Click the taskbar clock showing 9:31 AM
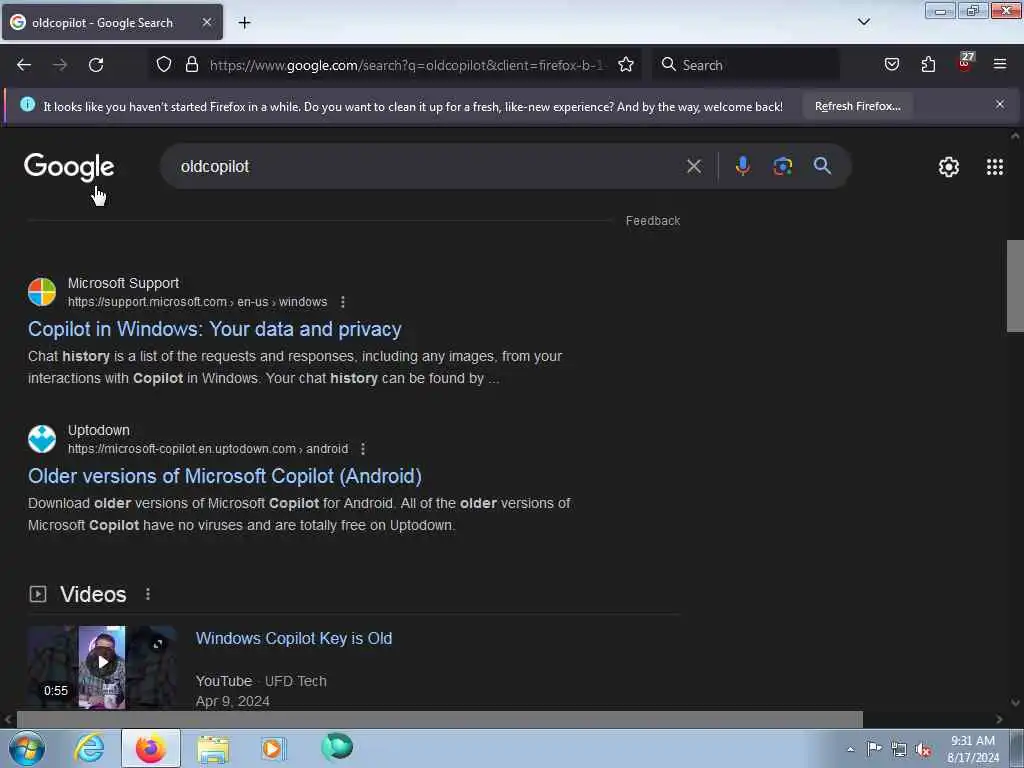The image size is (1024, 768). 973,748
